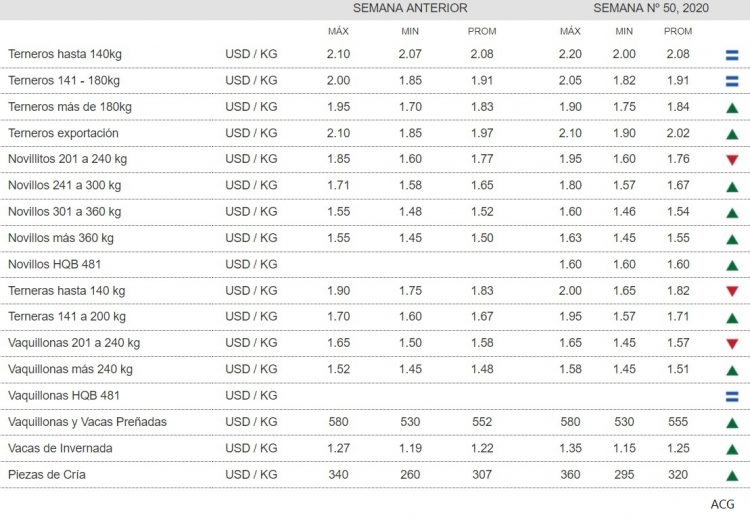Click the 555 average price for Vaquillonas y Vacas Preñadas

point(678,422)
